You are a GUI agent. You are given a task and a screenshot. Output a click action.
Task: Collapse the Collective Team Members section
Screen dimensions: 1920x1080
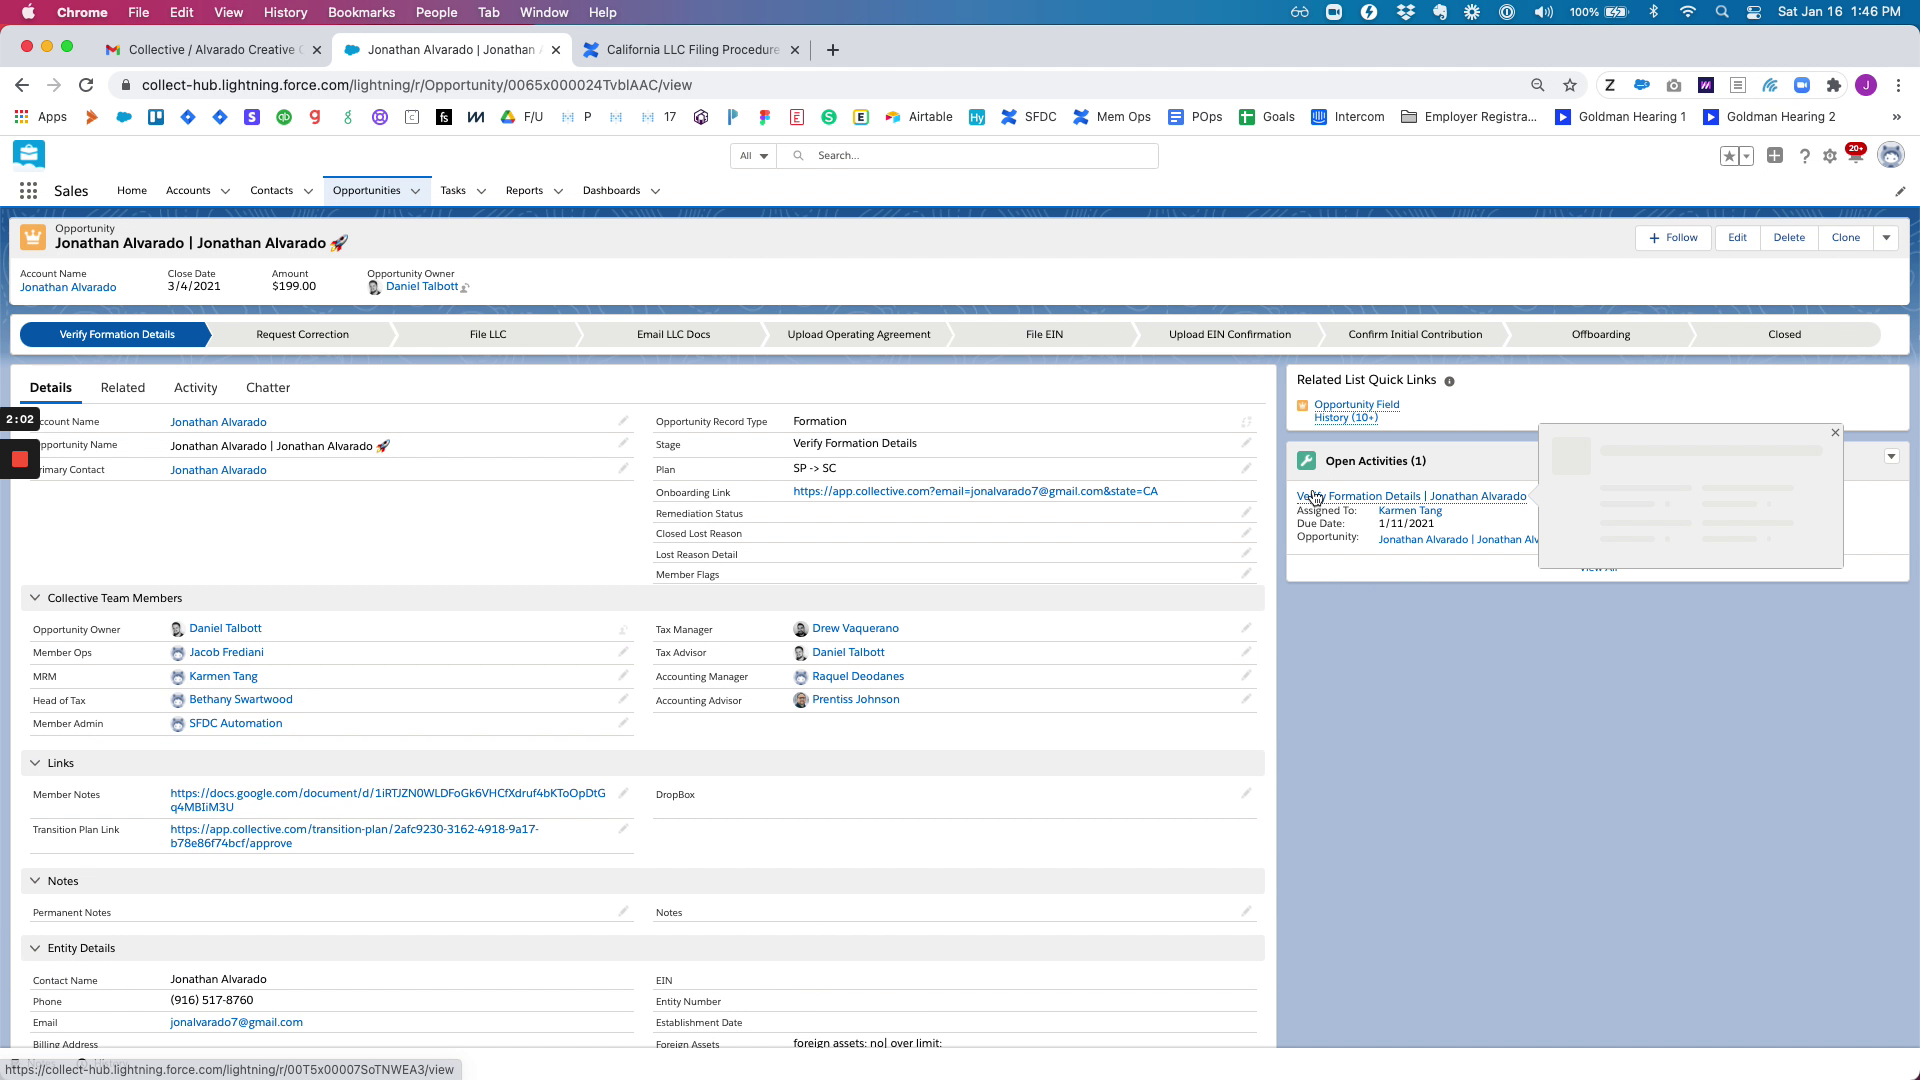[35, 598]
